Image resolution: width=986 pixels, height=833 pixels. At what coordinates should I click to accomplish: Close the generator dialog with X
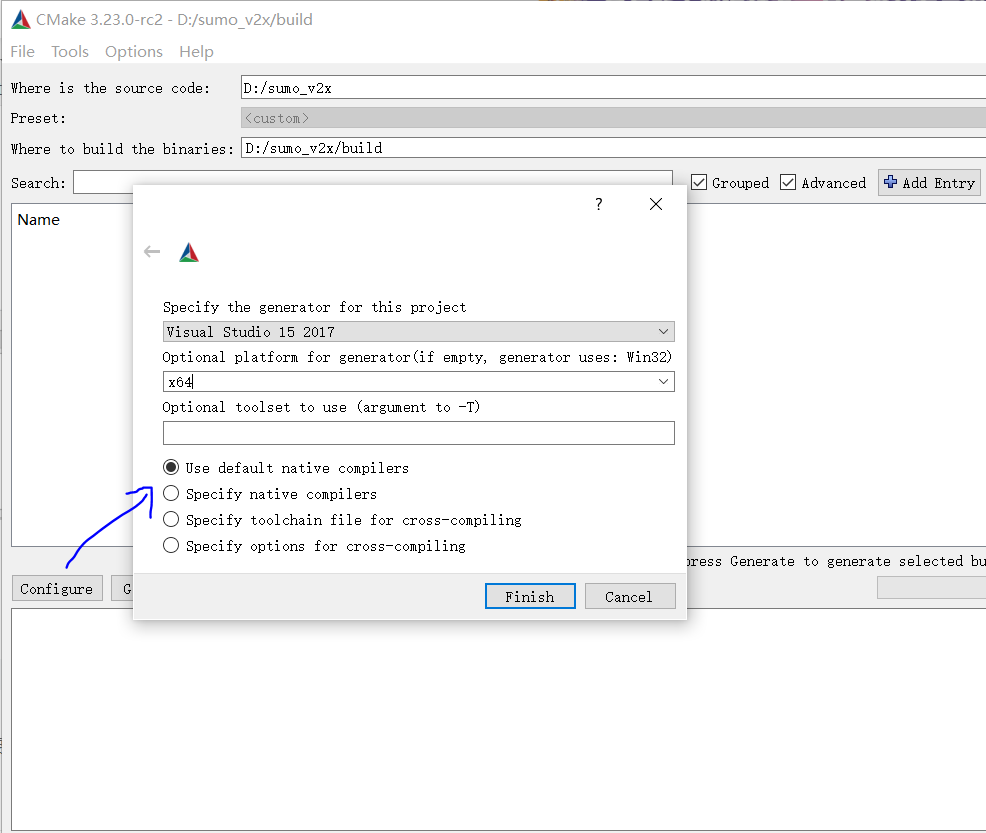coord(656,204)
